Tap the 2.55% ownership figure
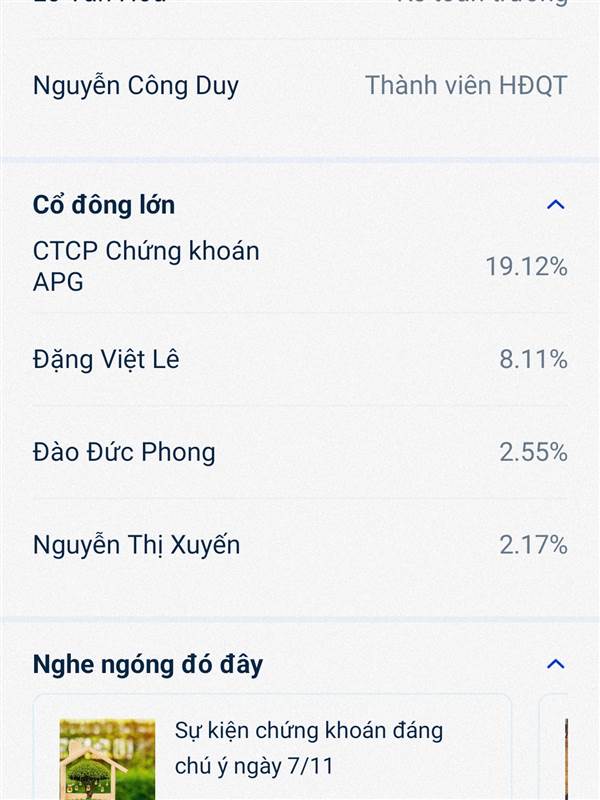This screenshot has width=600, height=800. 533,452
